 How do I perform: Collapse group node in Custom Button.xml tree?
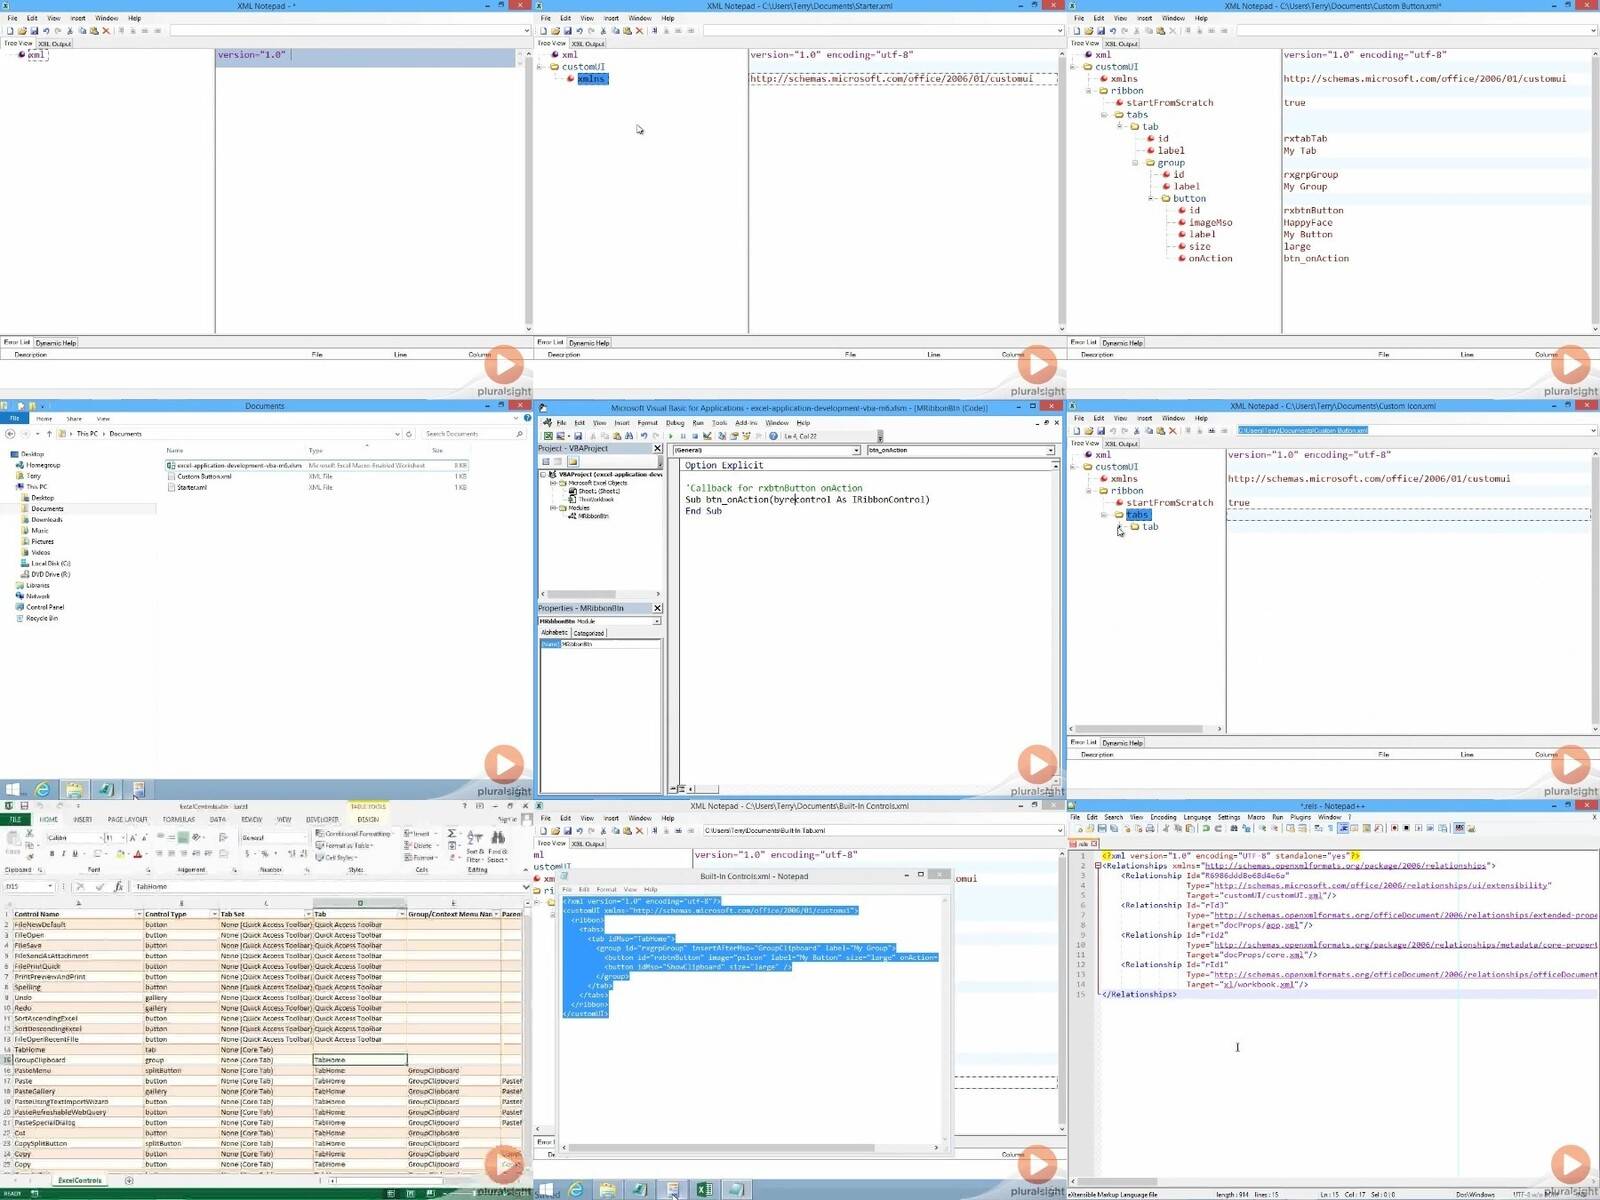pos(1135,163)
